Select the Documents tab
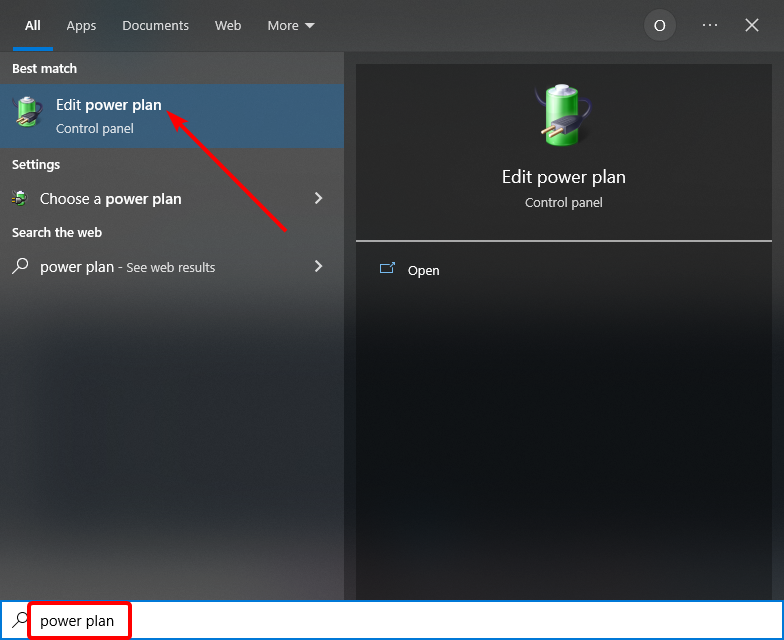This screenshot has height=640, width=784. tap(155, 26)
